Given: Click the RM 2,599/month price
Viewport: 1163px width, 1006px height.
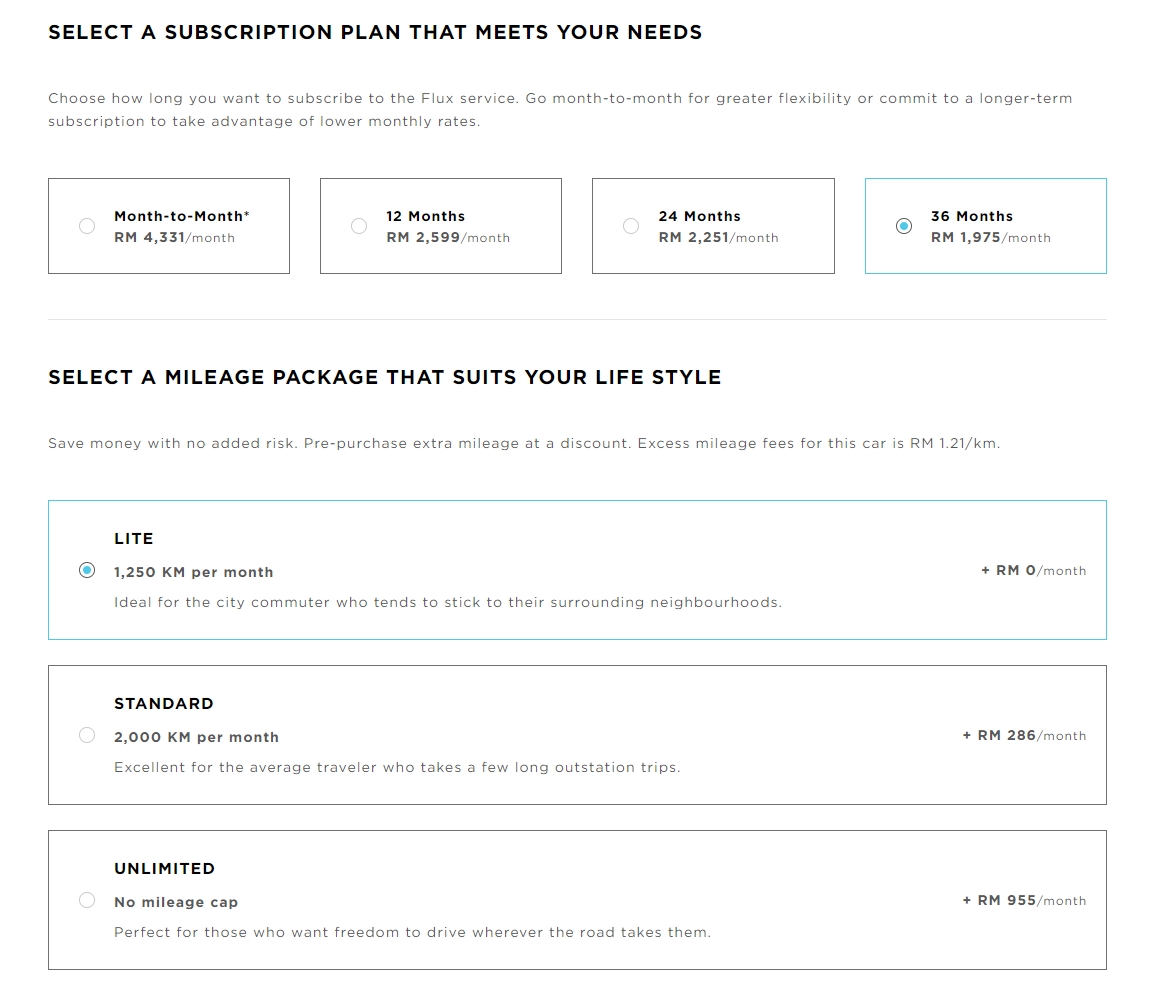Looking at the screenshot, I should pyautogui.click(x=448, y=238).
